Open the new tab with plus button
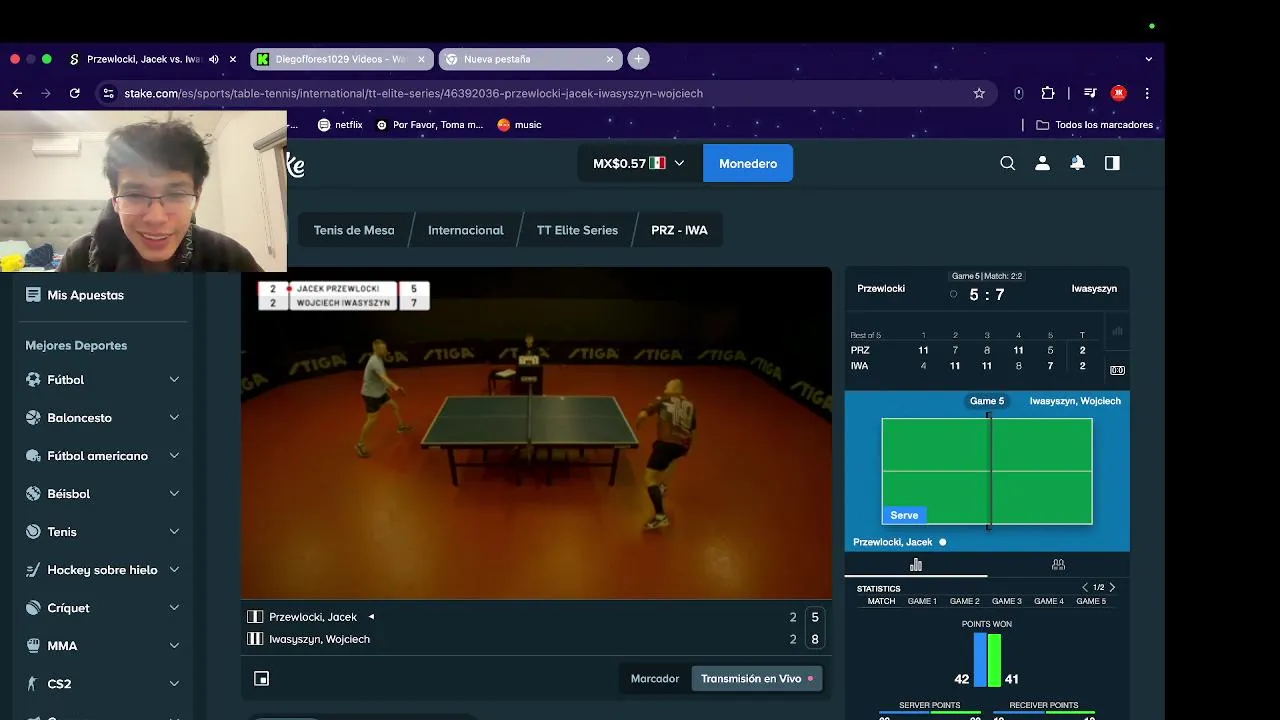 click(638, 59)
